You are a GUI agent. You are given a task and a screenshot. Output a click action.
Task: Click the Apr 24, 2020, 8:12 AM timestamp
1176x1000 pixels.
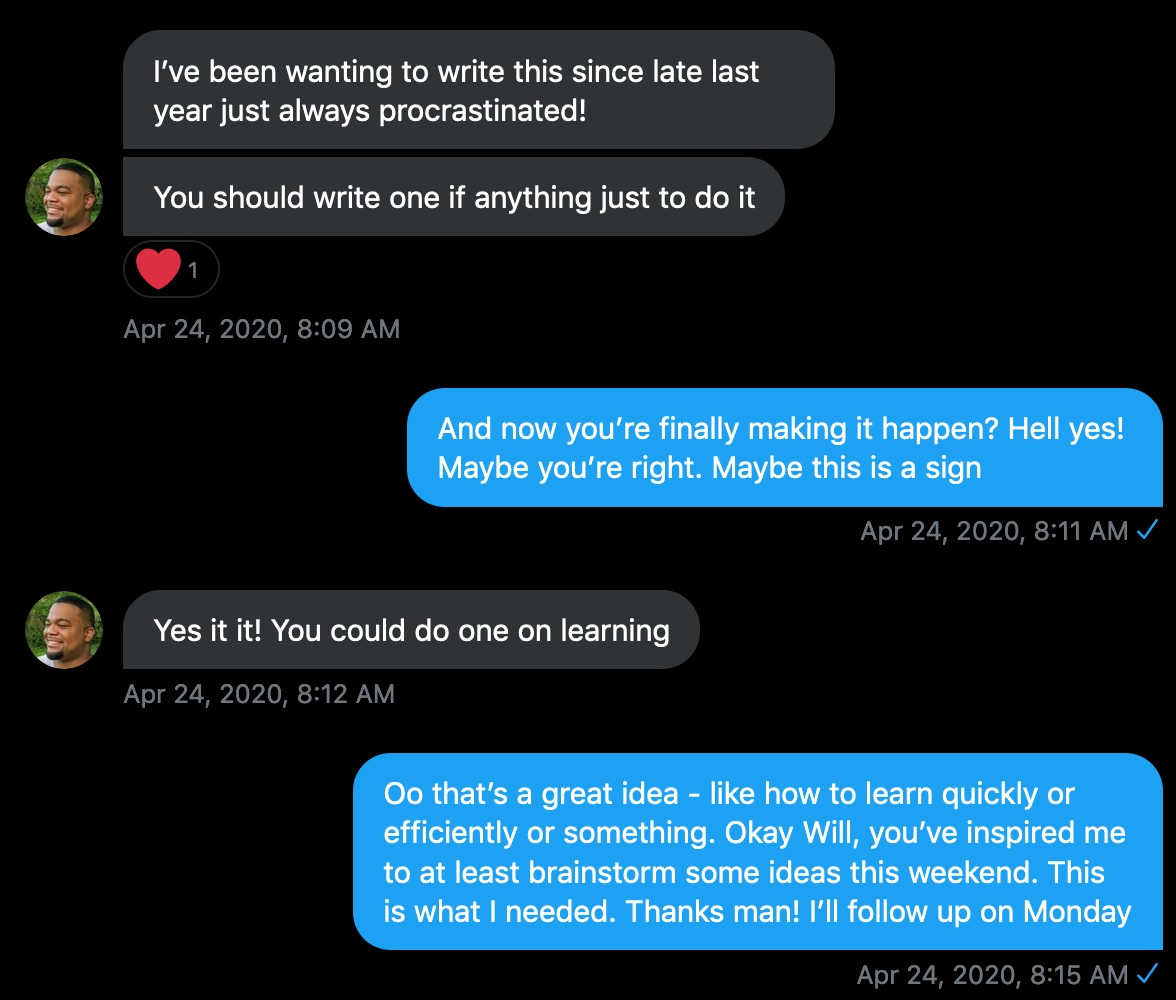pos(259,694)
